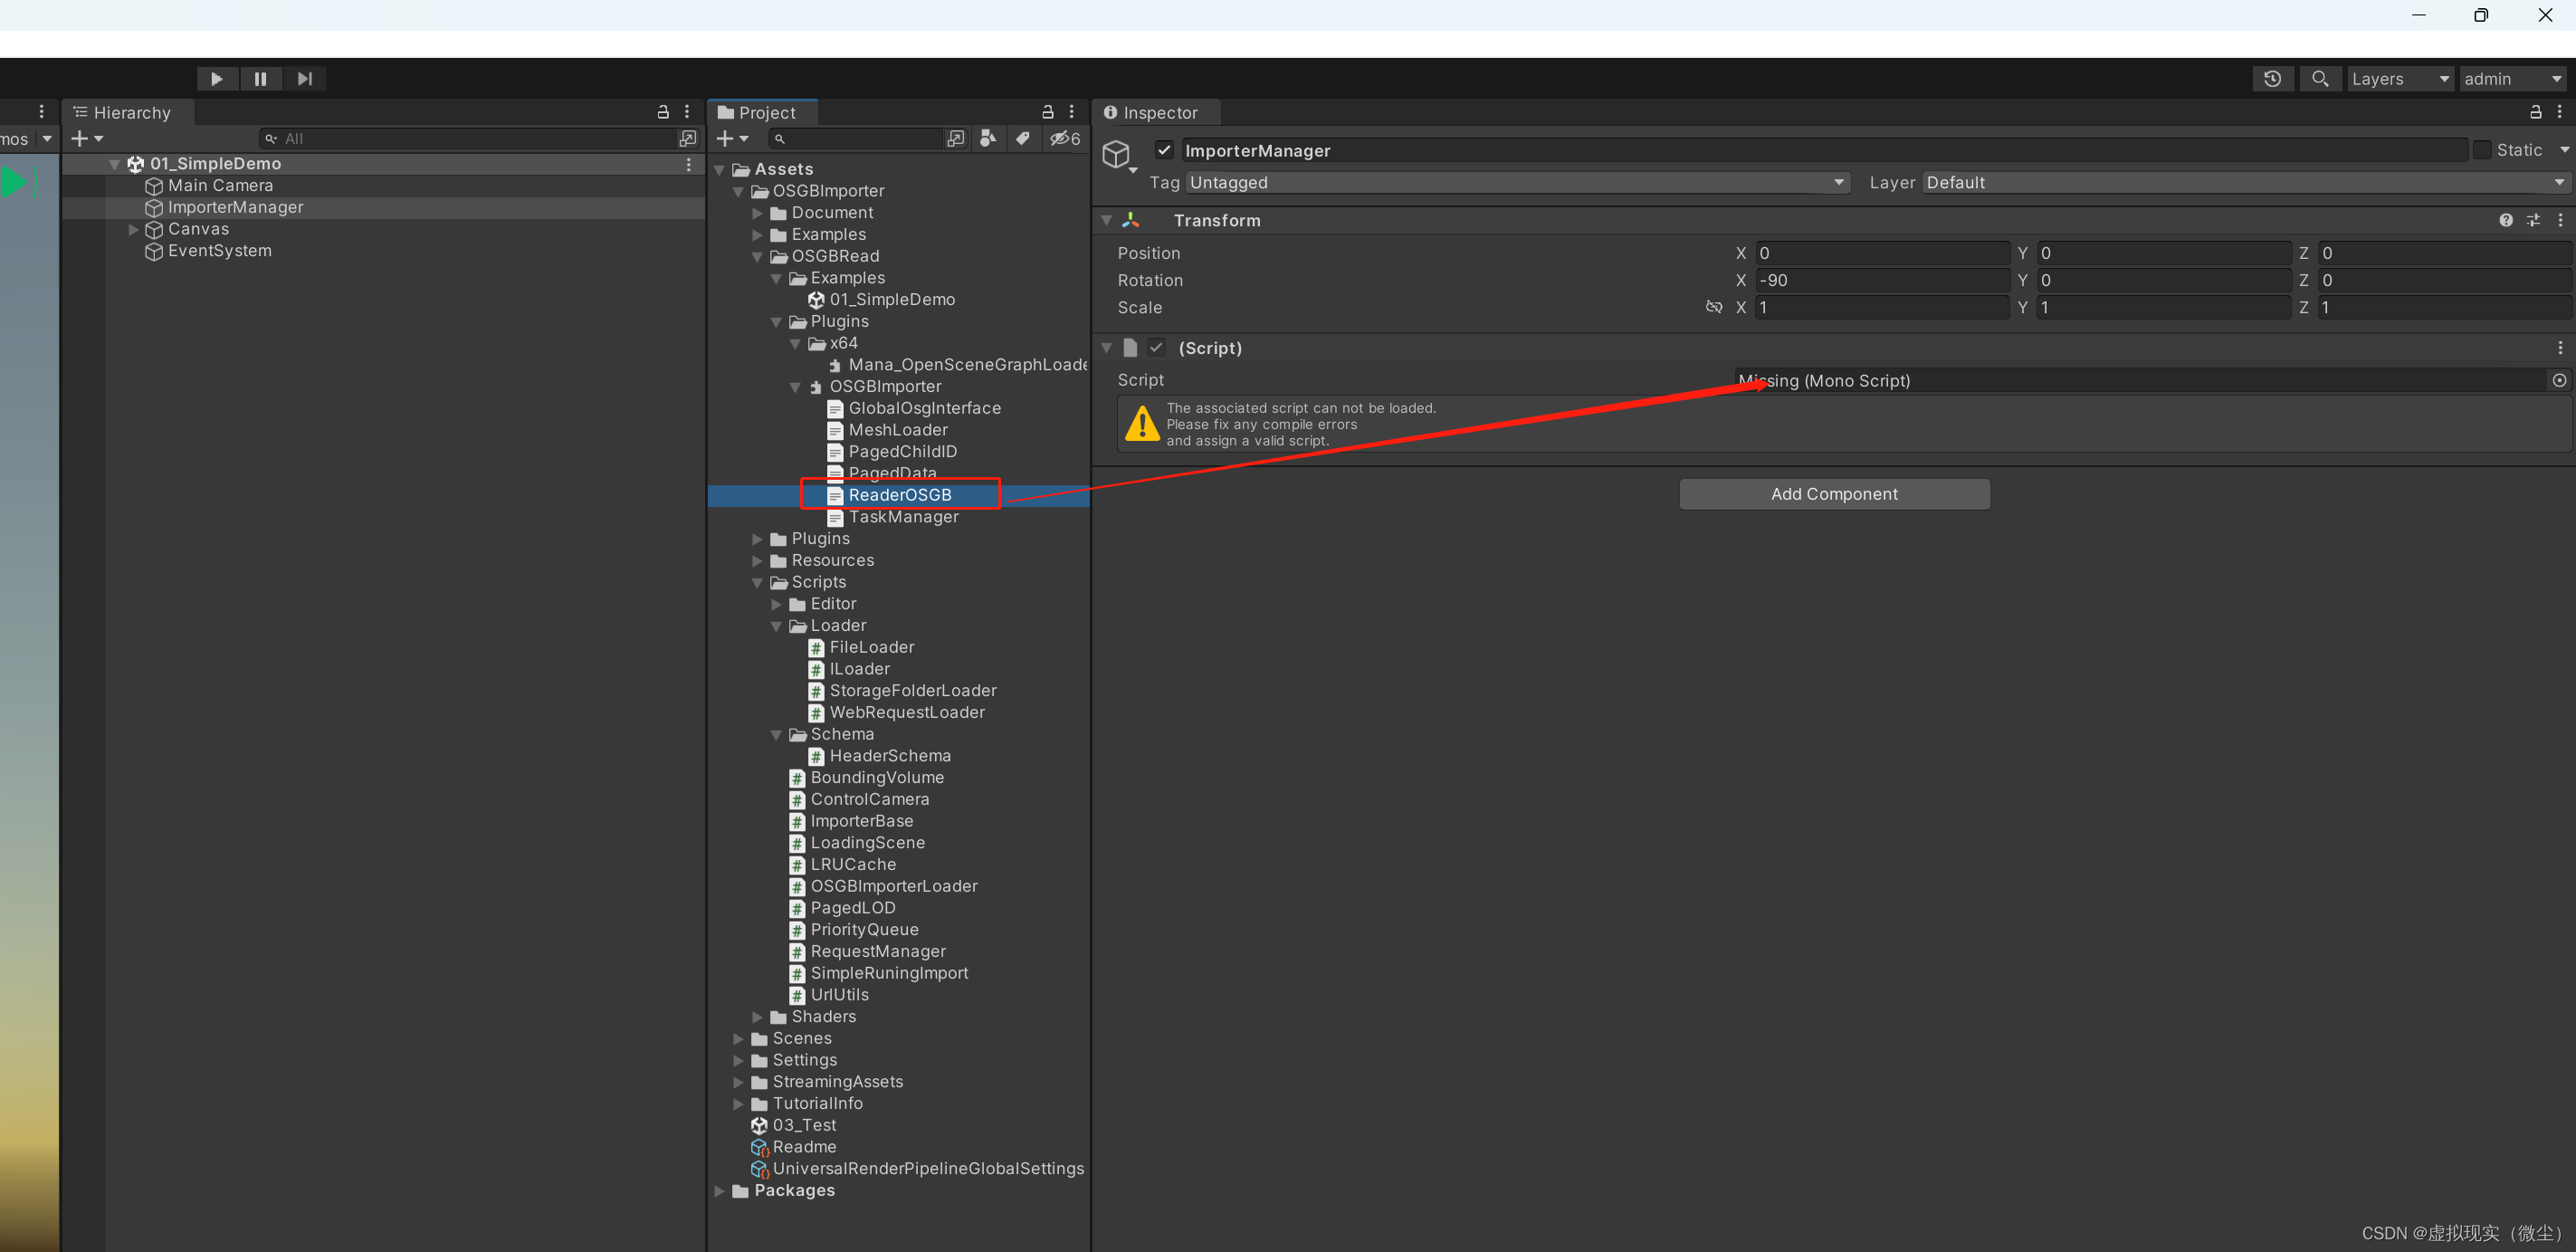Collapse the OSGBRead folder in Project
The image size is (2576, 1252).
pyautogui.click(x=757, y=256)
